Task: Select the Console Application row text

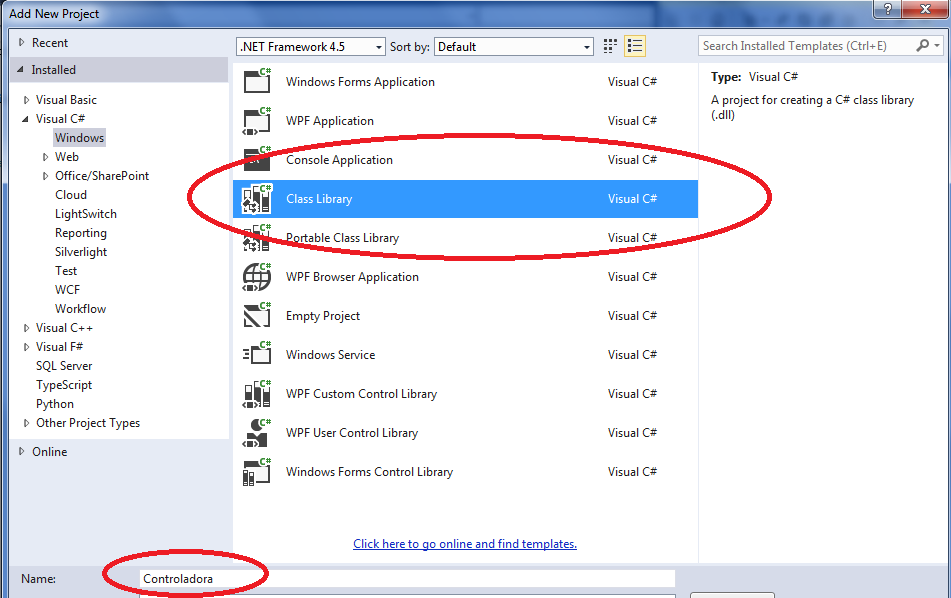Action: click(339, 160)
